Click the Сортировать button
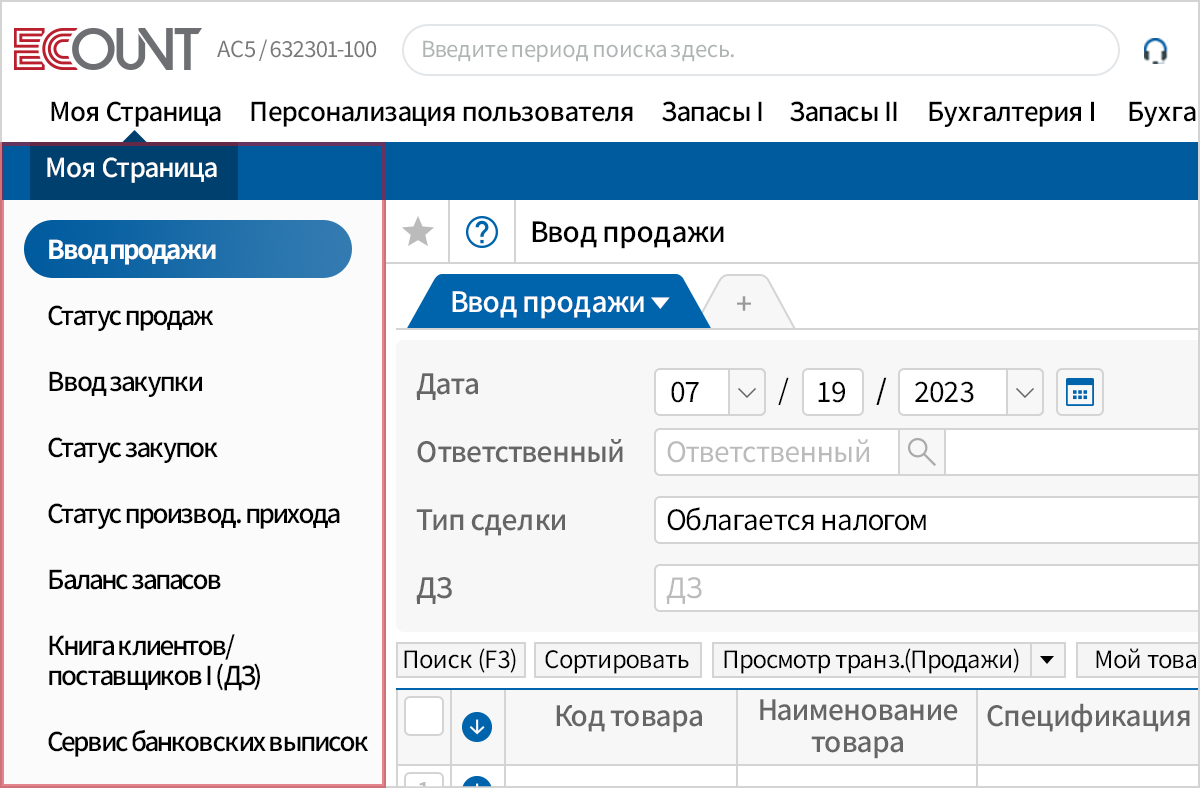Viewport: 1200px width, 788px height. [x=617, y=659]
